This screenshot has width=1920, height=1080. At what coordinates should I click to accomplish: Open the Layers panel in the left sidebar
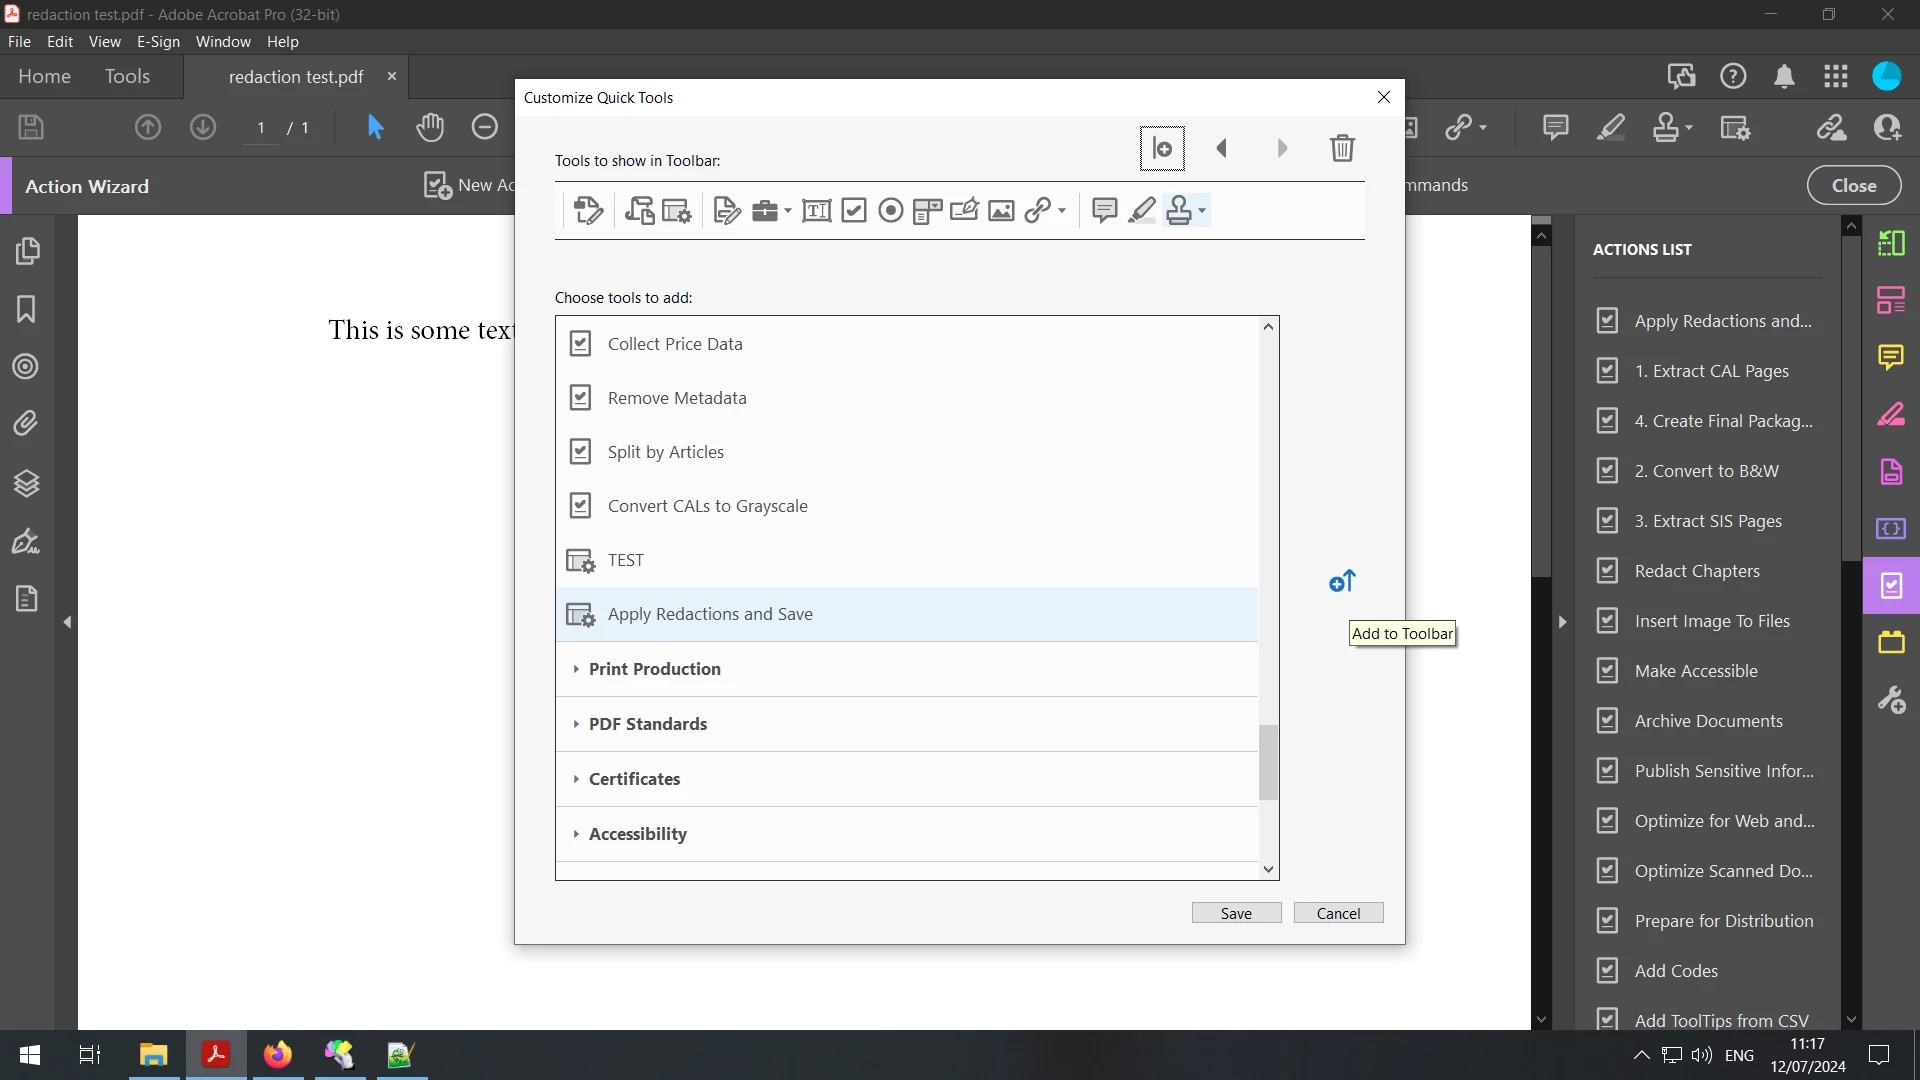point(26,483)
